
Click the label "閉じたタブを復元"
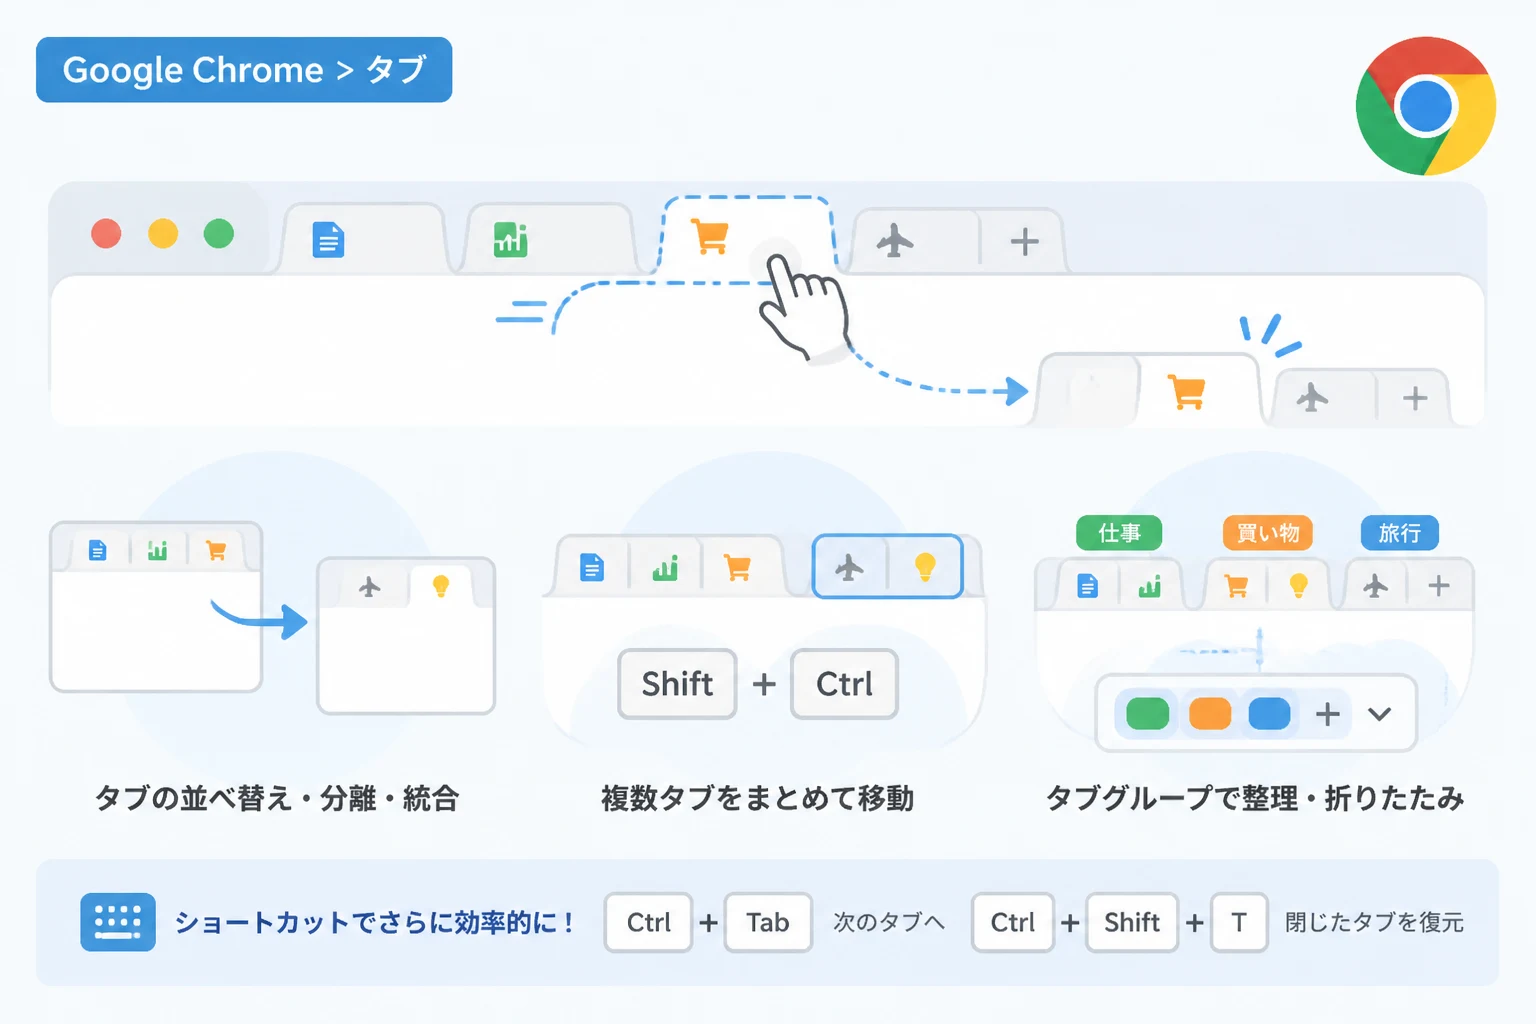pos(1374,922)
